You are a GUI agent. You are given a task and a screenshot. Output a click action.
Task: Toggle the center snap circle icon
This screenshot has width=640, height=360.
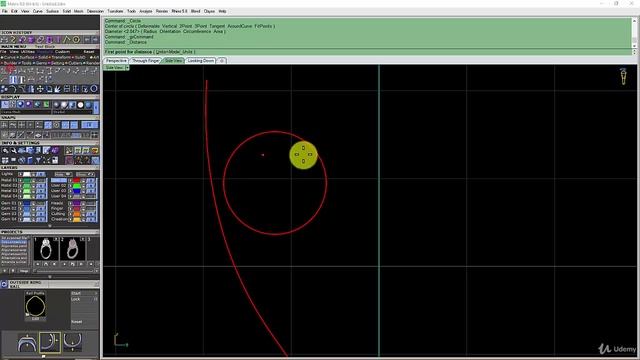coord(56,124)
